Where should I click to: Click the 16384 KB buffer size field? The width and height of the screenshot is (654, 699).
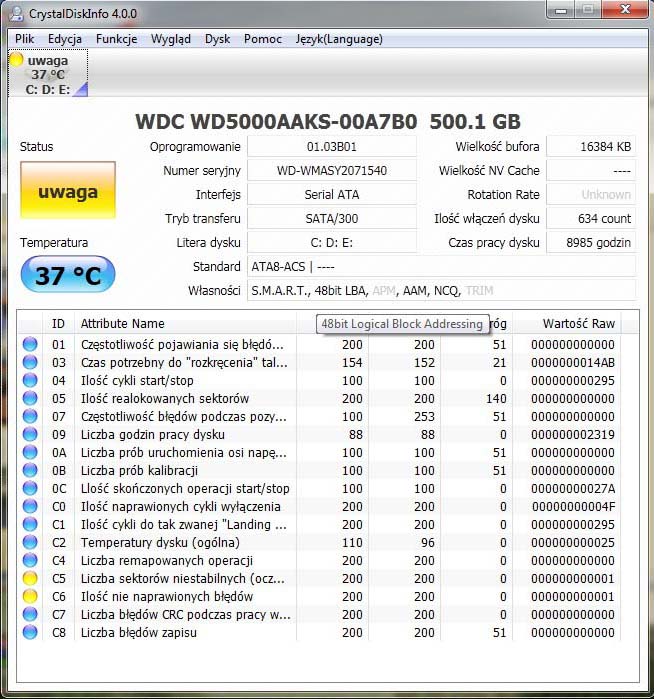(591, 147)
